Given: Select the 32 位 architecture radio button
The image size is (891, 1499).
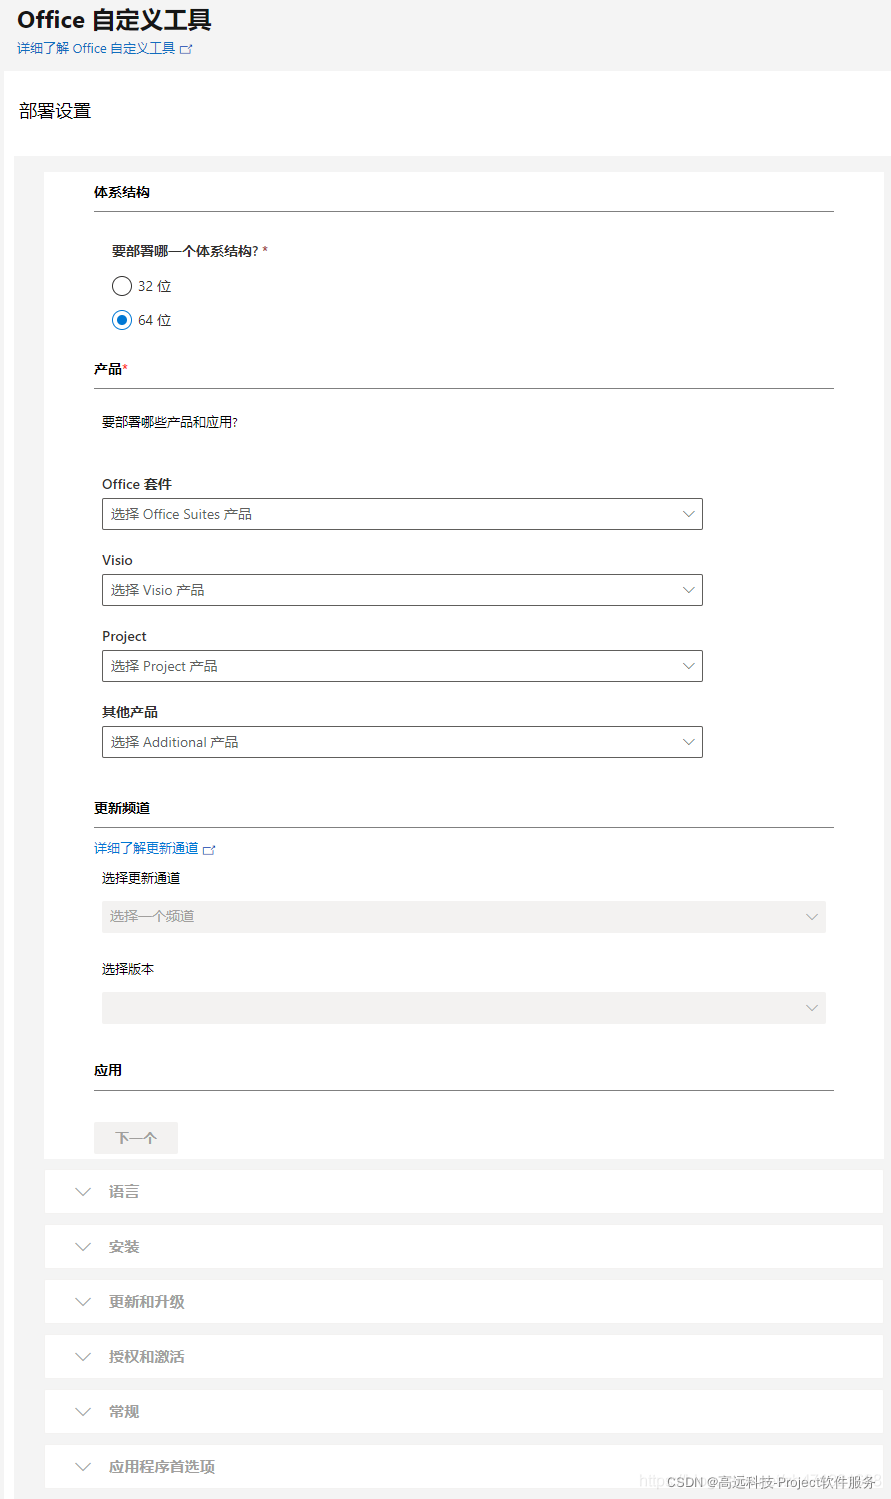Looking at the screenshot, I should pos(122,286).
